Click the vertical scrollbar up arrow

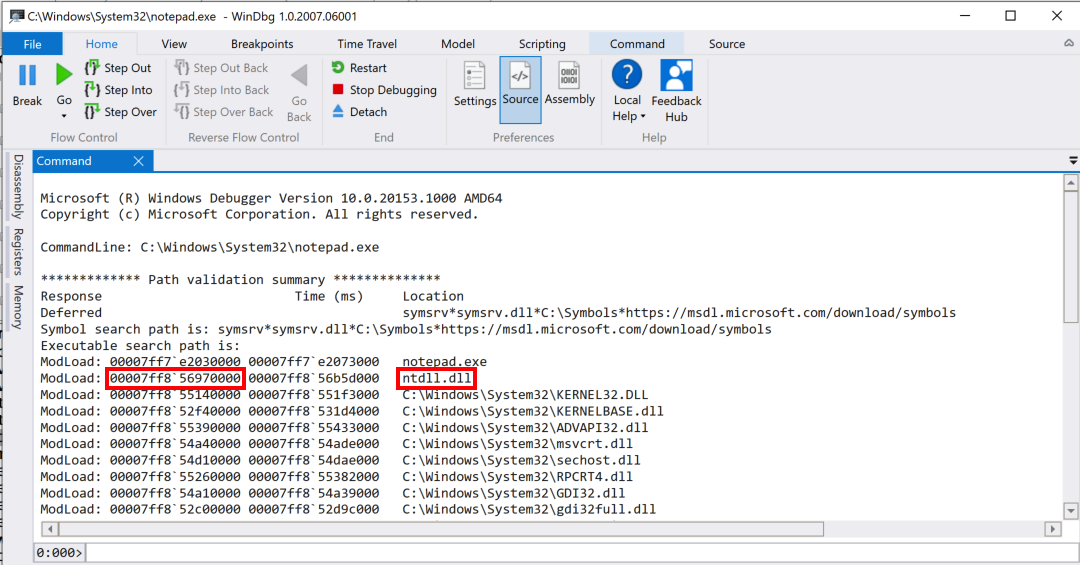click(1070, 183)
